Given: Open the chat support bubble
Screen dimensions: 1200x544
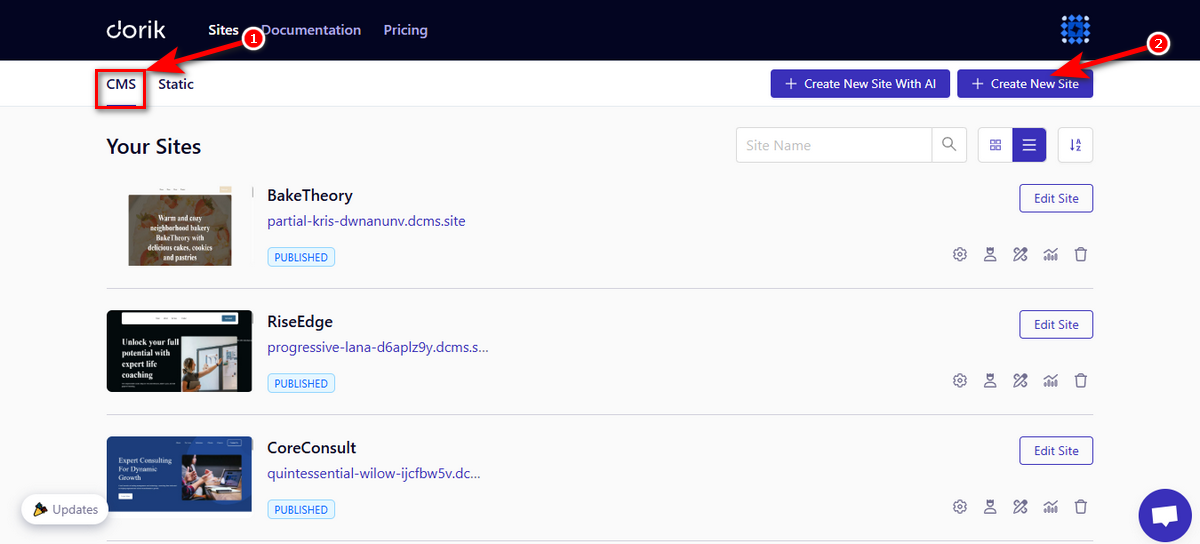Looking at the screenshot, I should 1165,516.
